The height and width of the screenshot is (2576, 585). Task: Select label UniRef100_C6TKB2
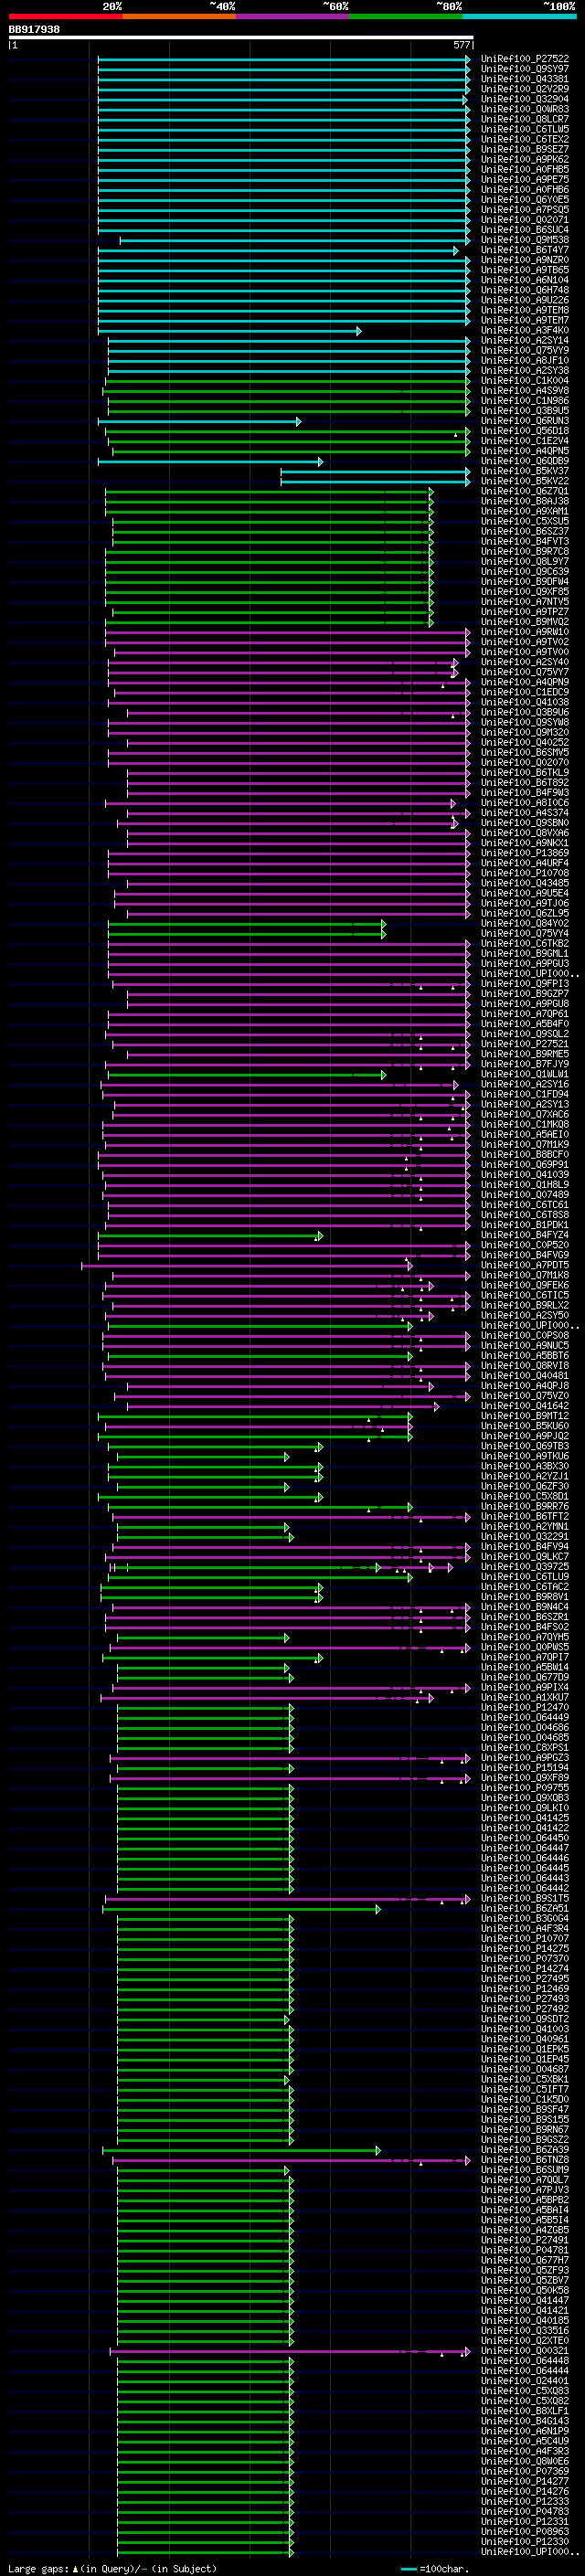(525, 944)
